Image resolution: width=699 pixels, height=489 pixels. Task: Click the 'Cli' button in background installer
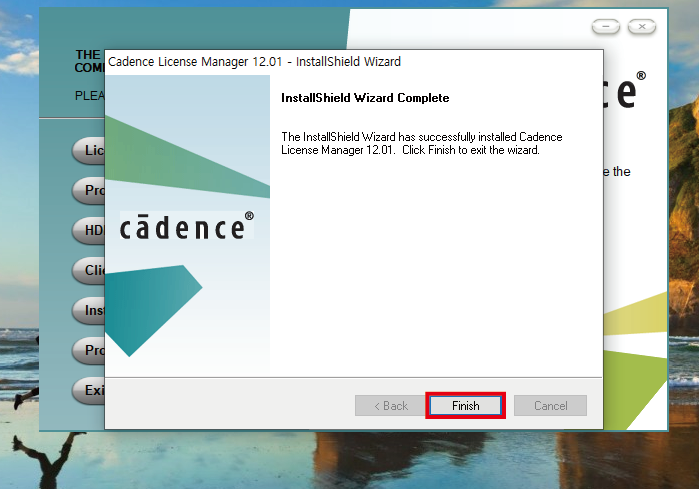point(89,270)
